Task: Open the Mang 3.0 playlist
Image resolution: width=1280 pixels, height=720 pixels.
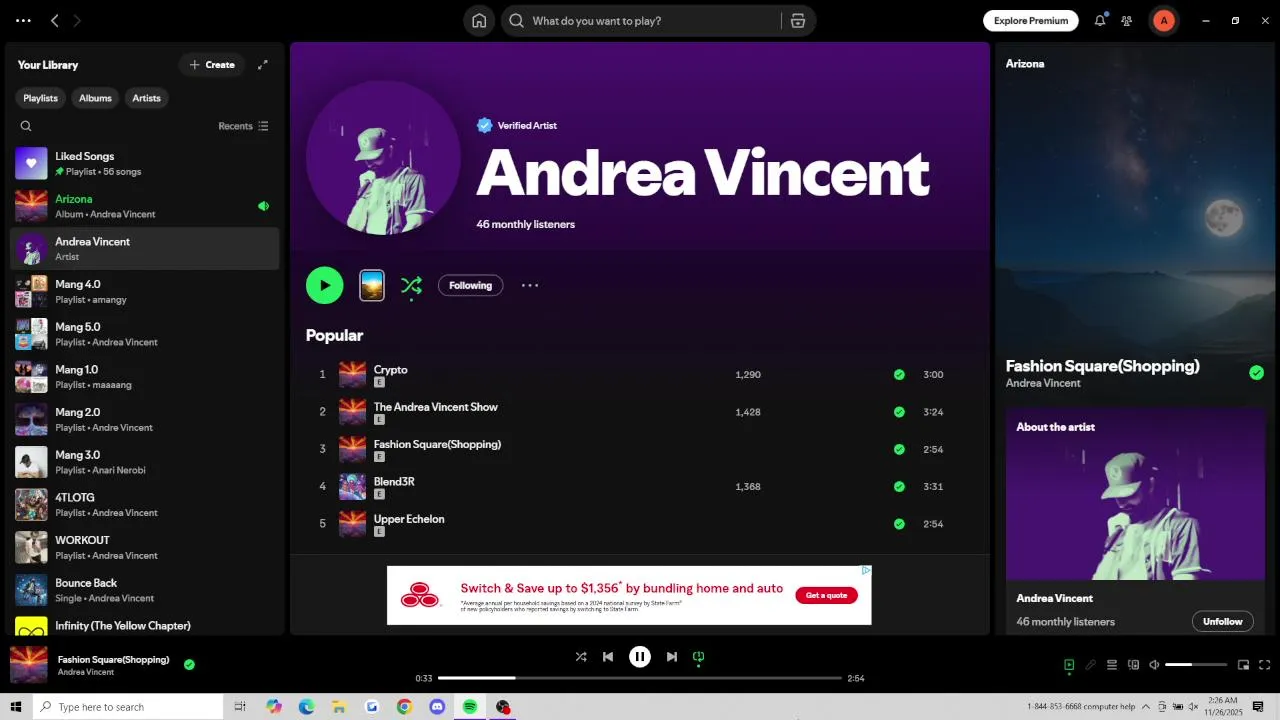Action: (144, 462)
